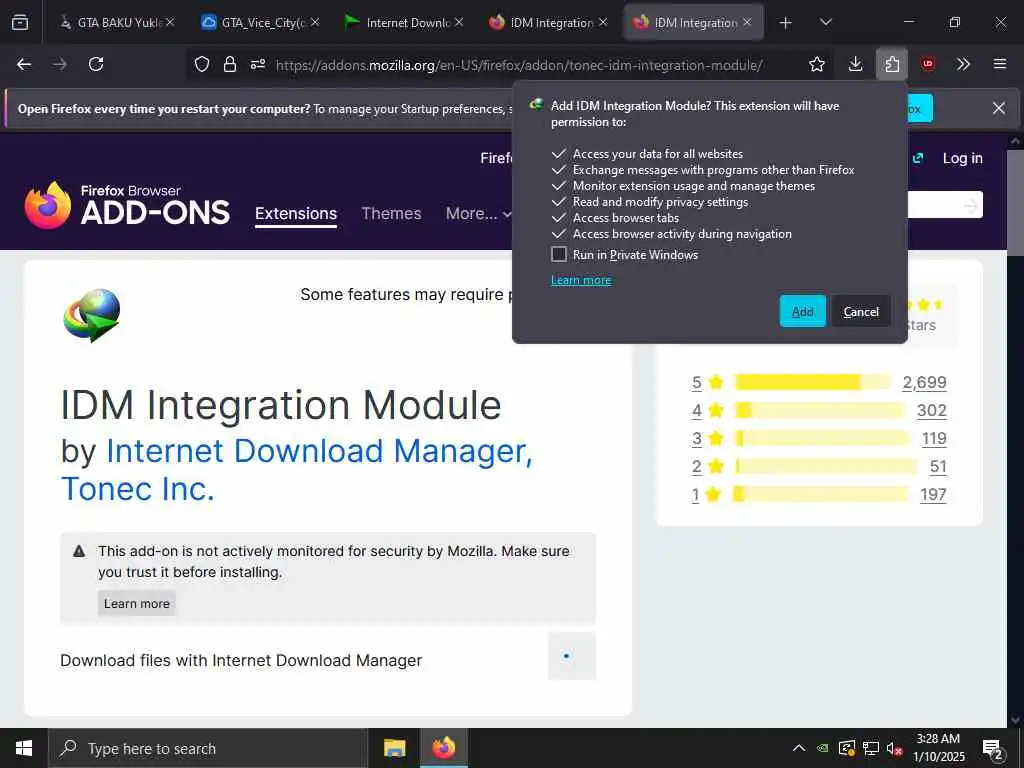Dismiss the startup preferences notification bar
This screenshot has width=1024, height=768.
coord(999,108)
